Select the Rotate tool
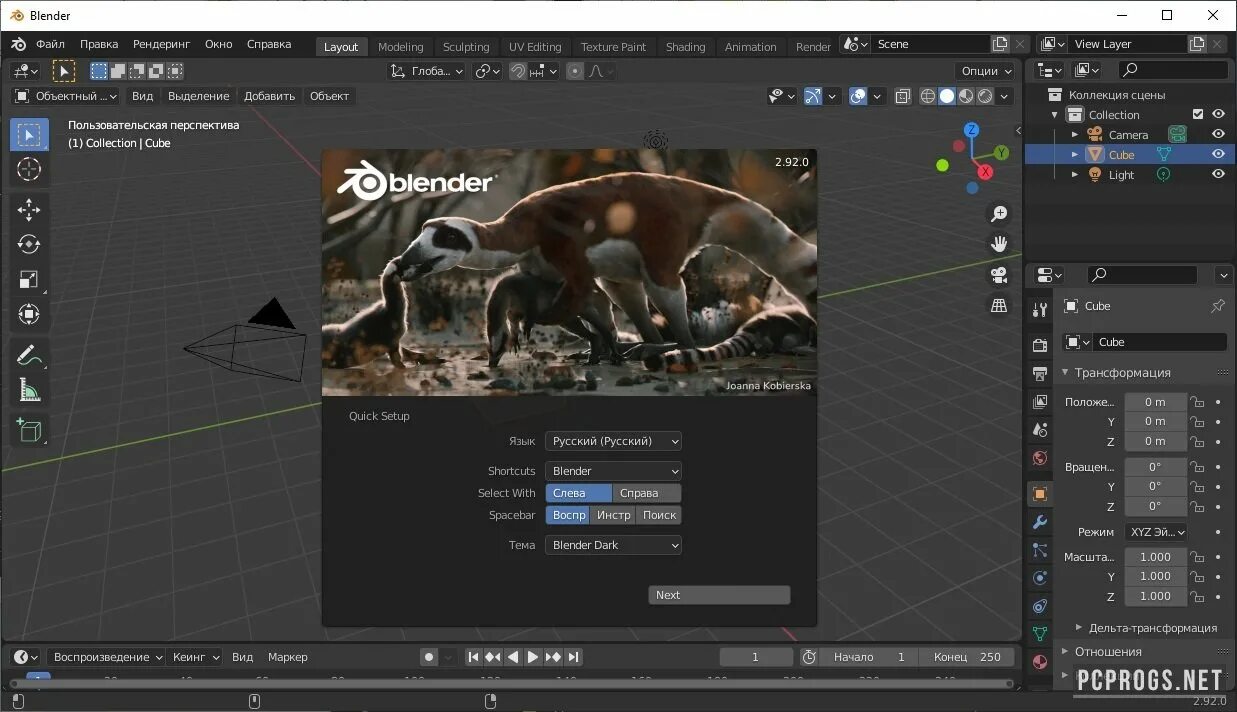Viewport: 1237px width, 712px height. tap(29, 244)
